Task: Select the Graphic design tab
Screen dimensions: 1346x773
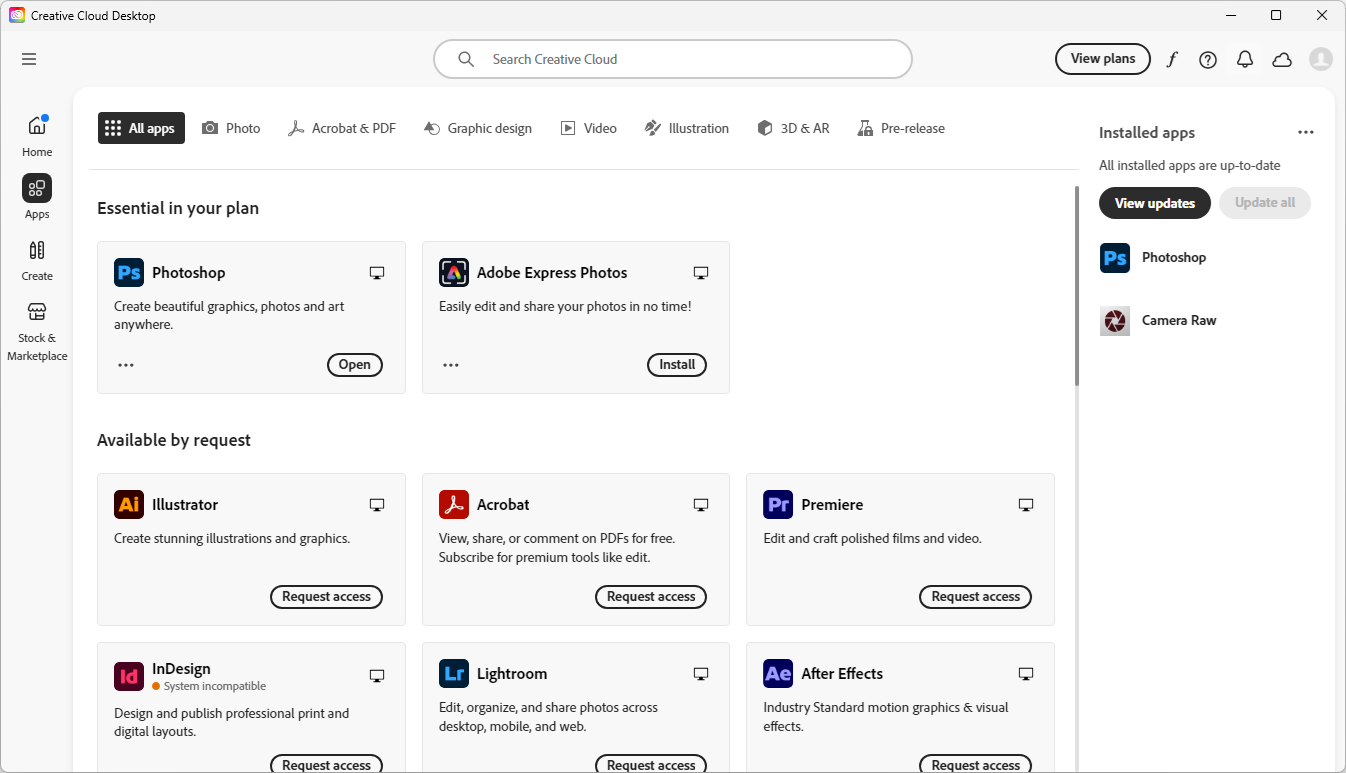Action: pyautogui.click(x=478, y=128)
